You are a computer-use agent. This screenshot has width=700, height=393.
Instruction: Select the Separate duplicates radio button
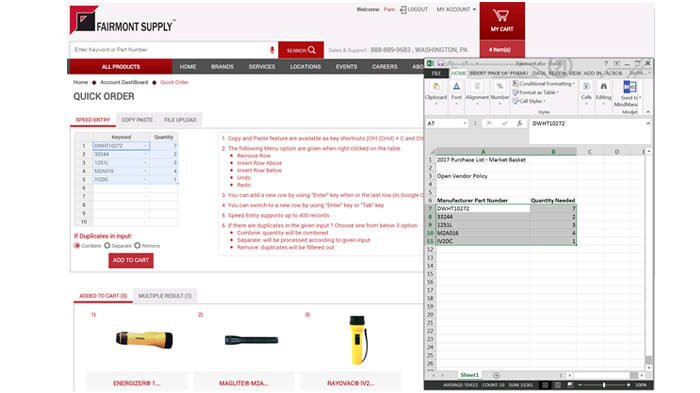[x=107, y=246]
